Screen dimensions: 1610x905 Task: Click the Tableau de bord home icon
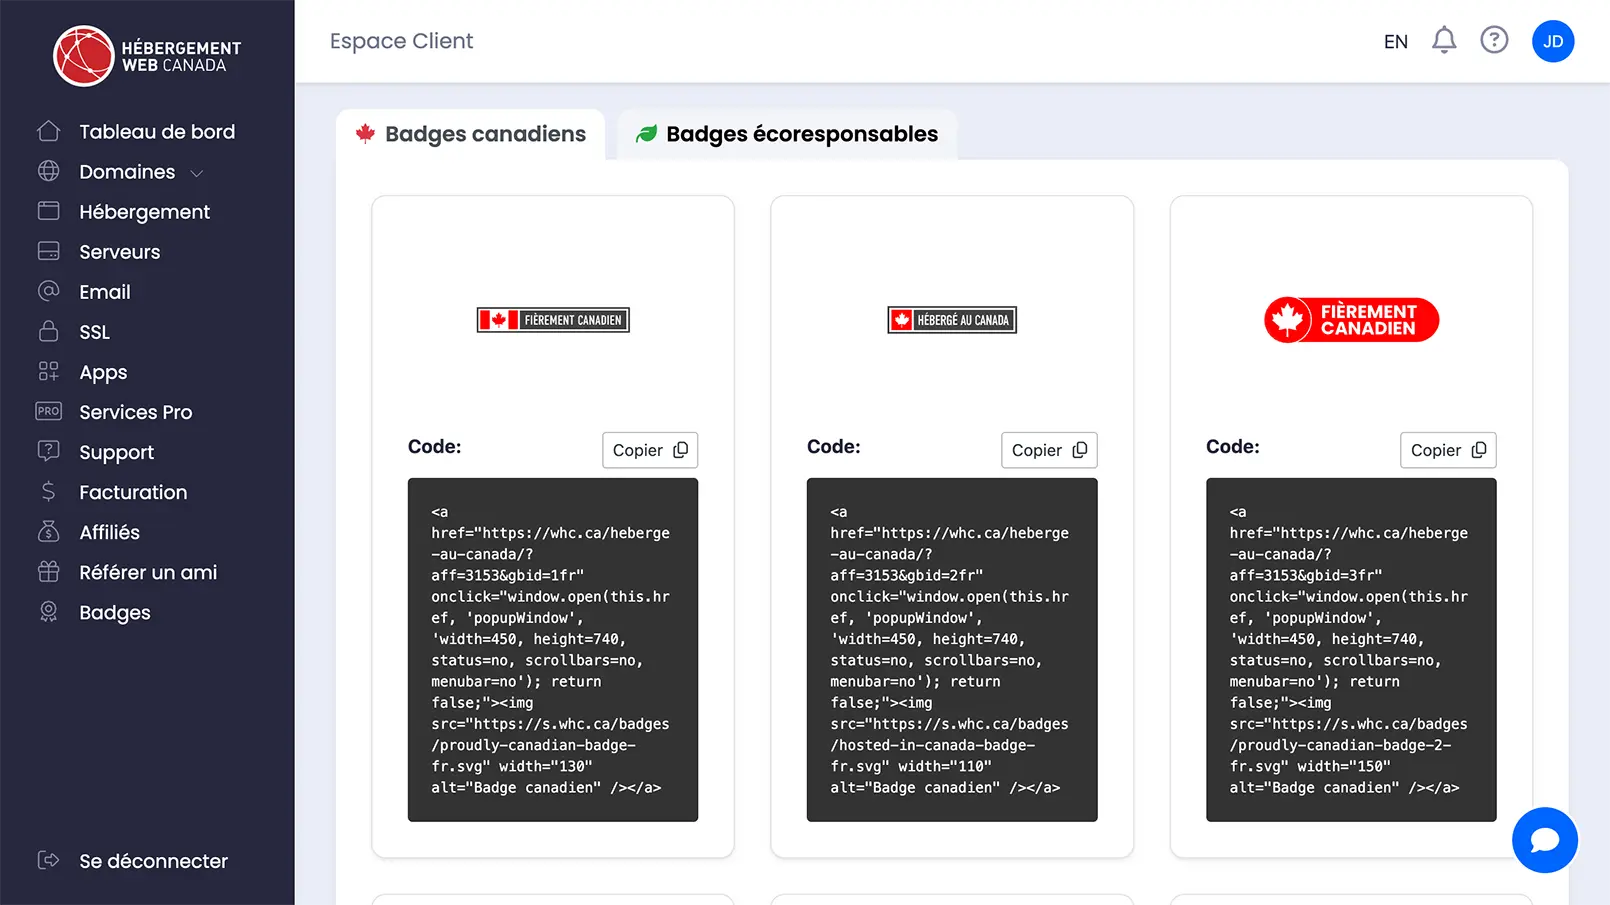[48, 131]
